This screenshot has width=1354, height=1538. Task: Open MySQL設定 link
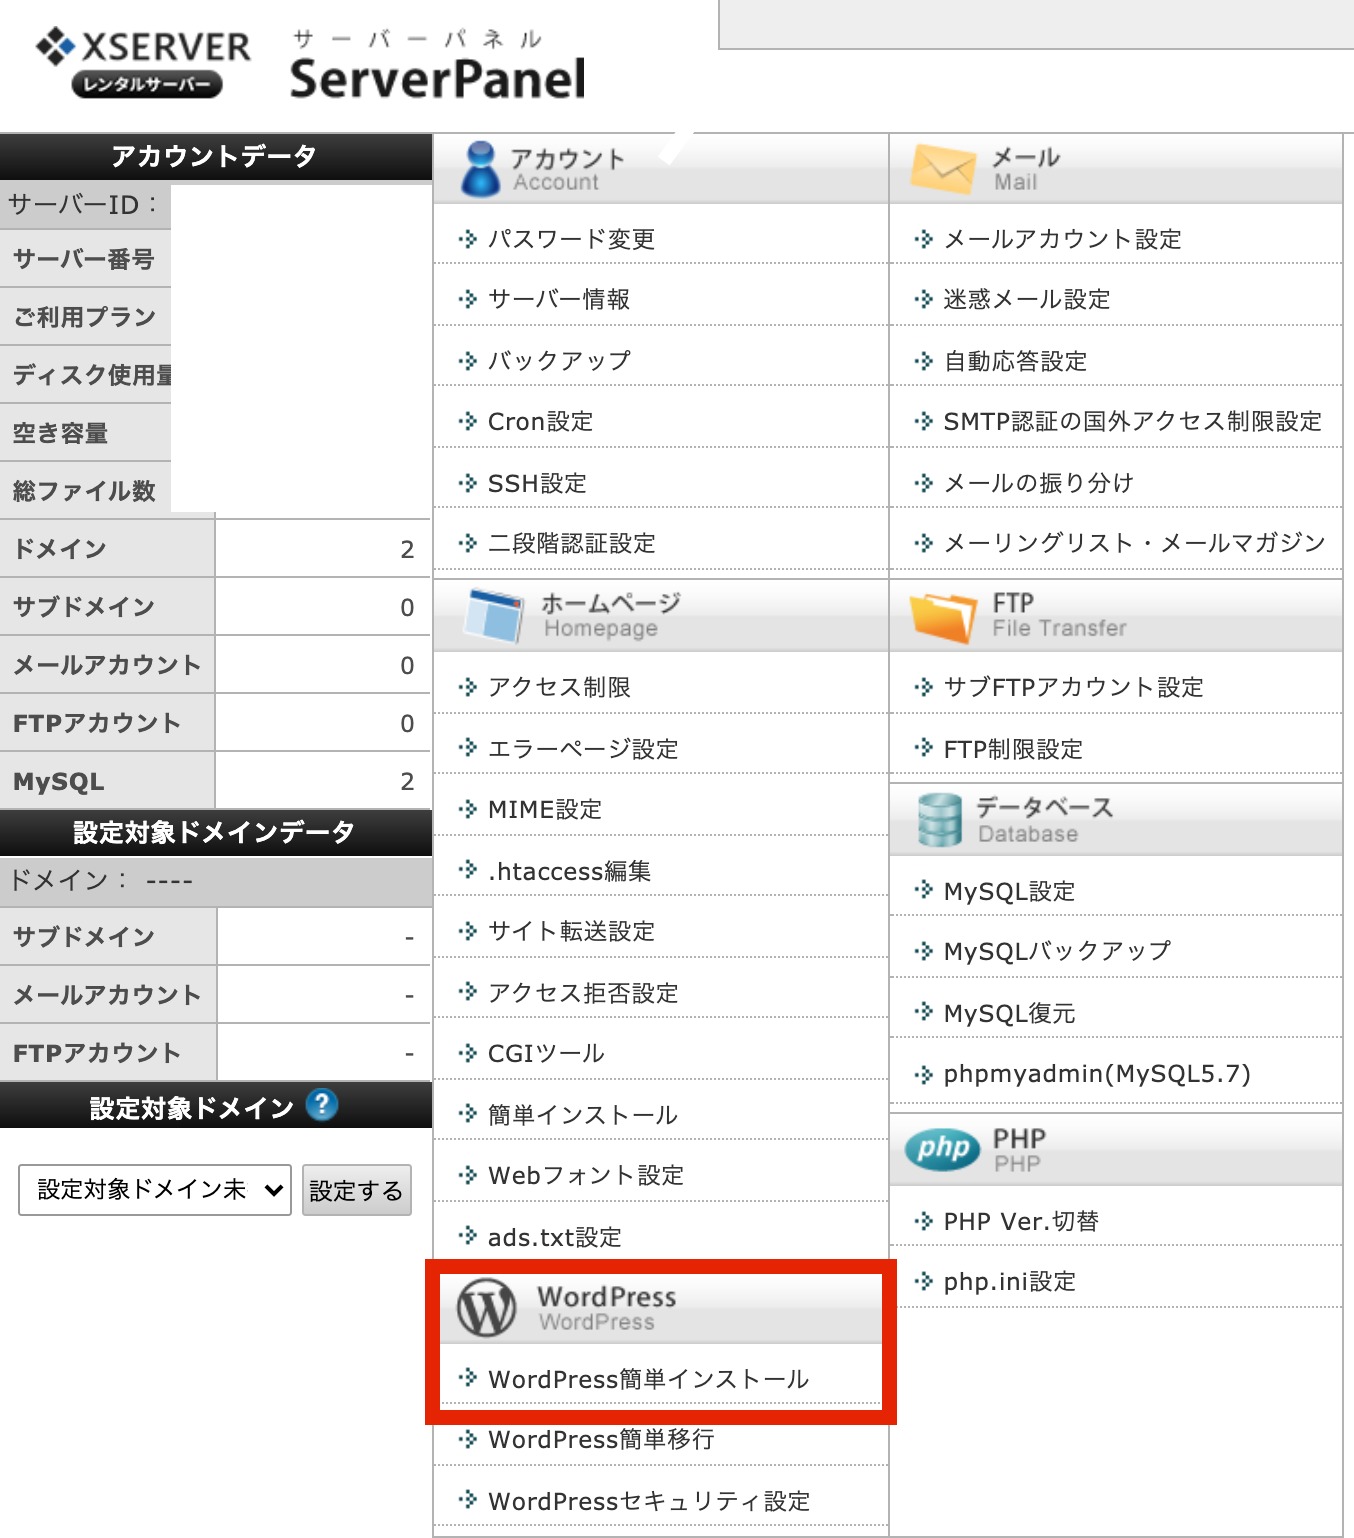pyautogui.click(x=1009, y=891)
